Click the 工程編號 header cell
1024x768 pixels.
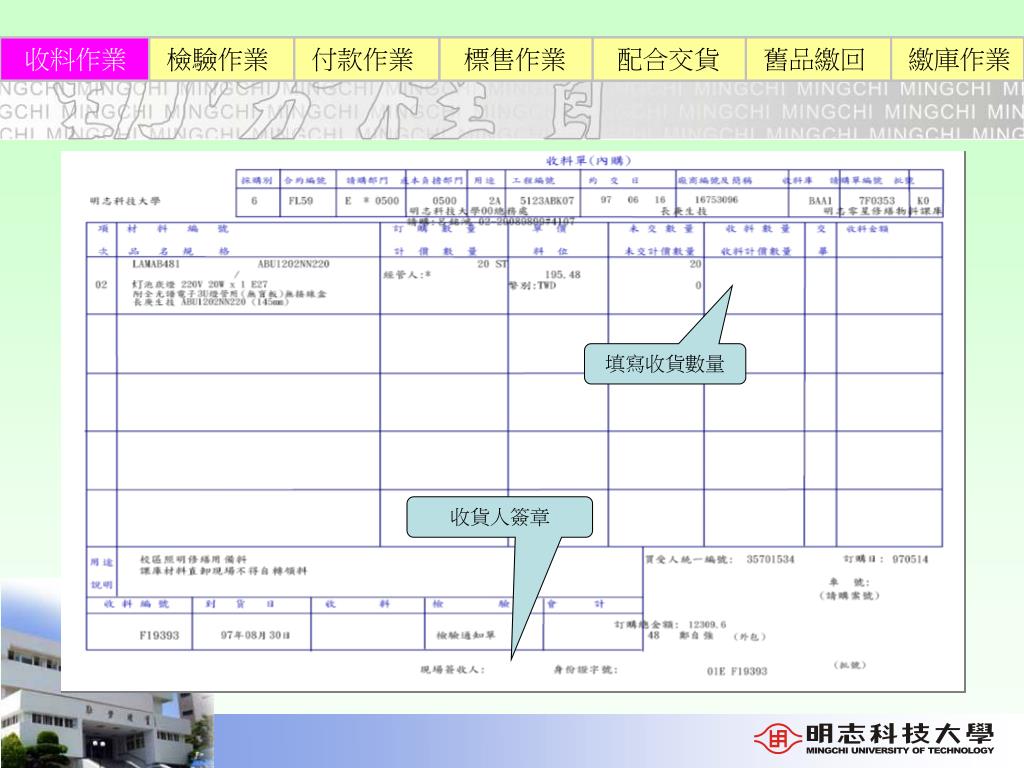533,180
